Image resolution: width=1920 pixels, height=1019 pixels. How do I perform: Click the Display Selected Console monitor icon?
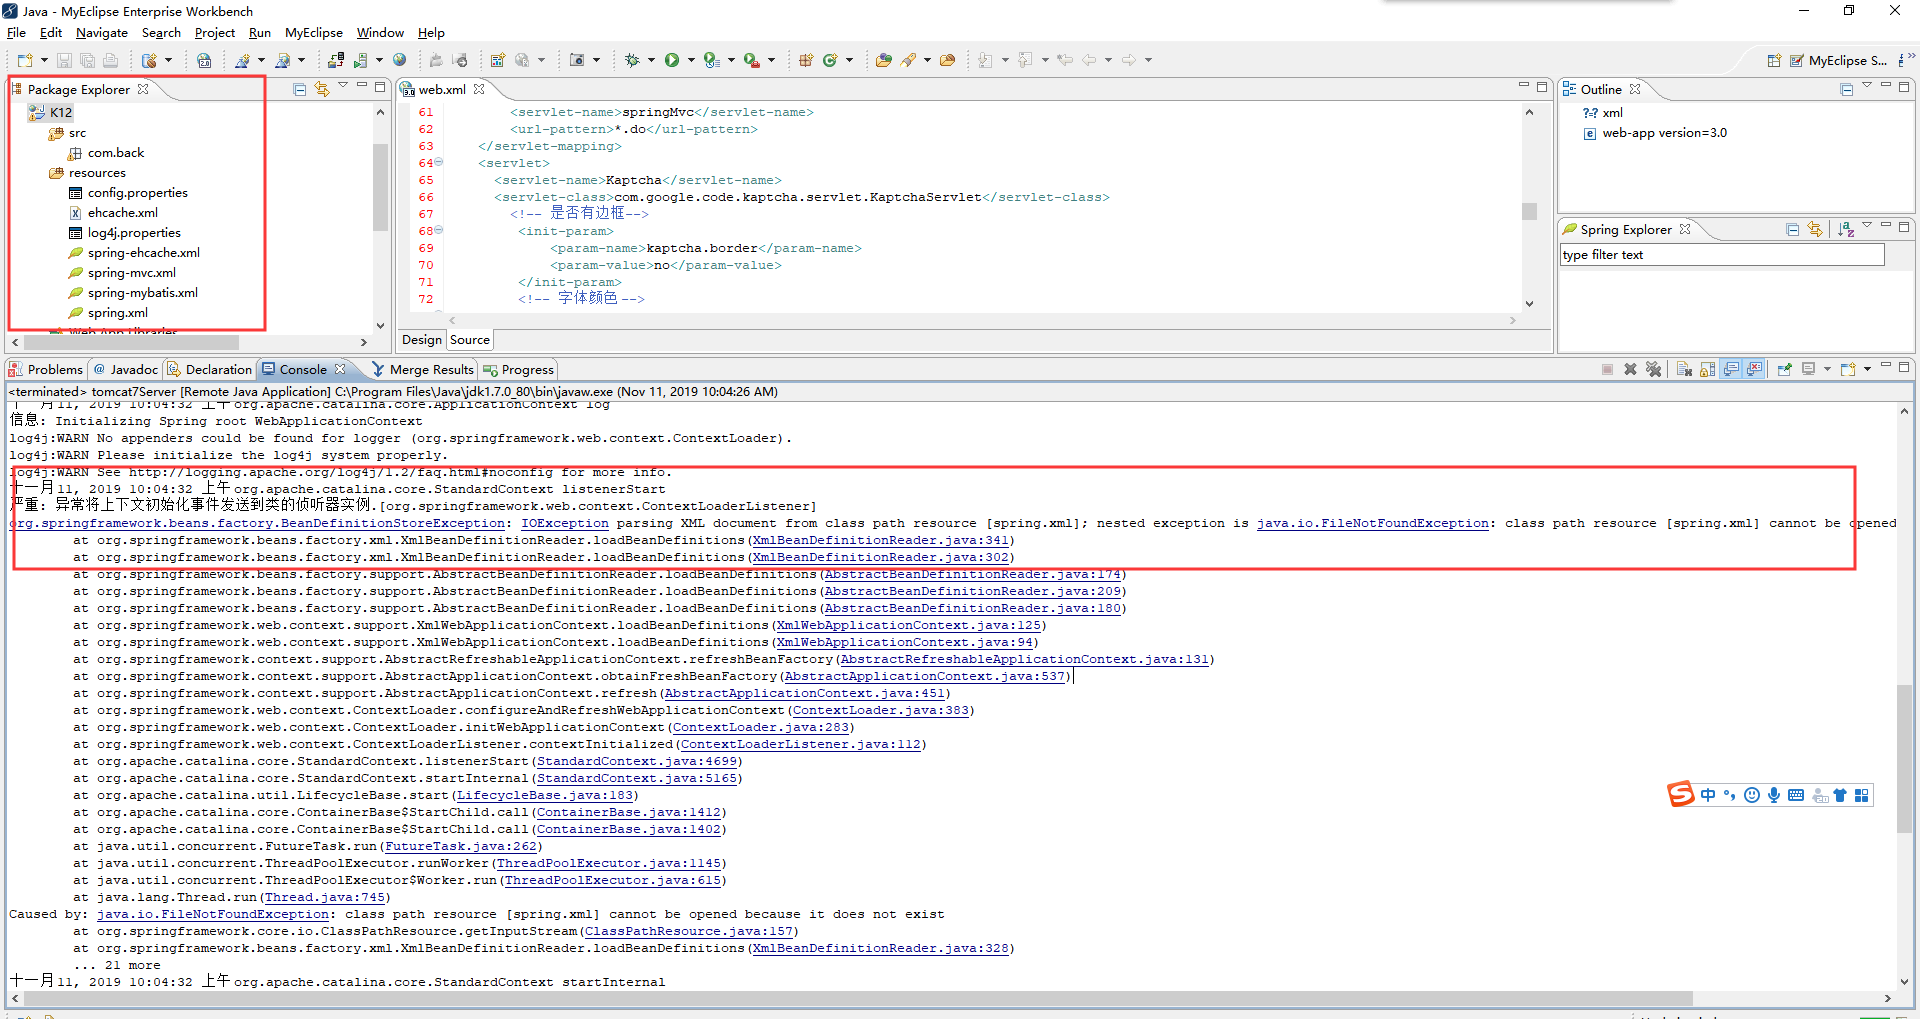1808,369
